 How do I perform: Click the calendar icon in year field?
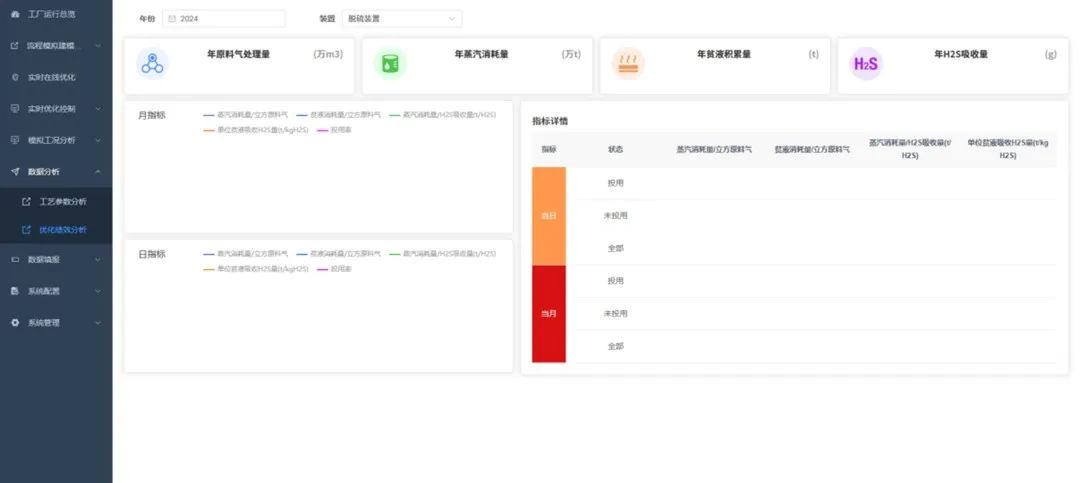172,19
